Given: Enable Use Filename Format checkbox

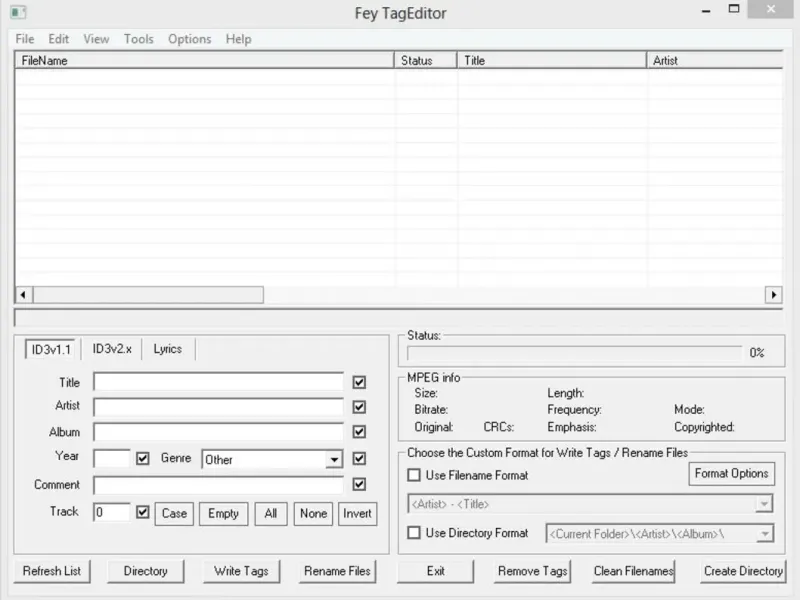Looking at the screenshot, I should pos(414,476).
